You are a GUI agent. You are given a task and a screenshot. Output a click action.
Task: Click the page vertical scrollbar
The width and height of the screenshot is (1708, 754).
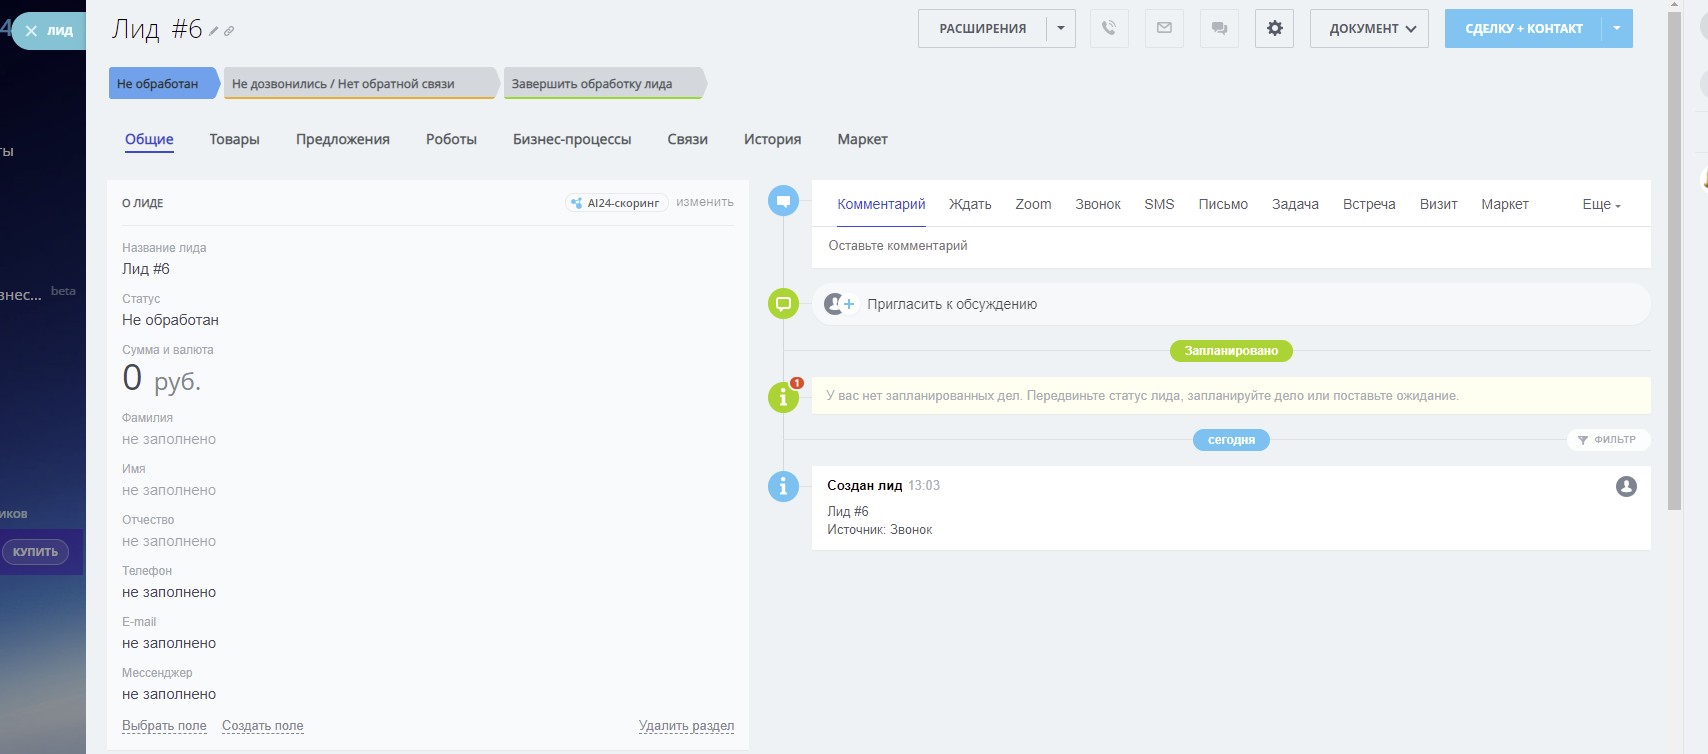[1674, 260]
